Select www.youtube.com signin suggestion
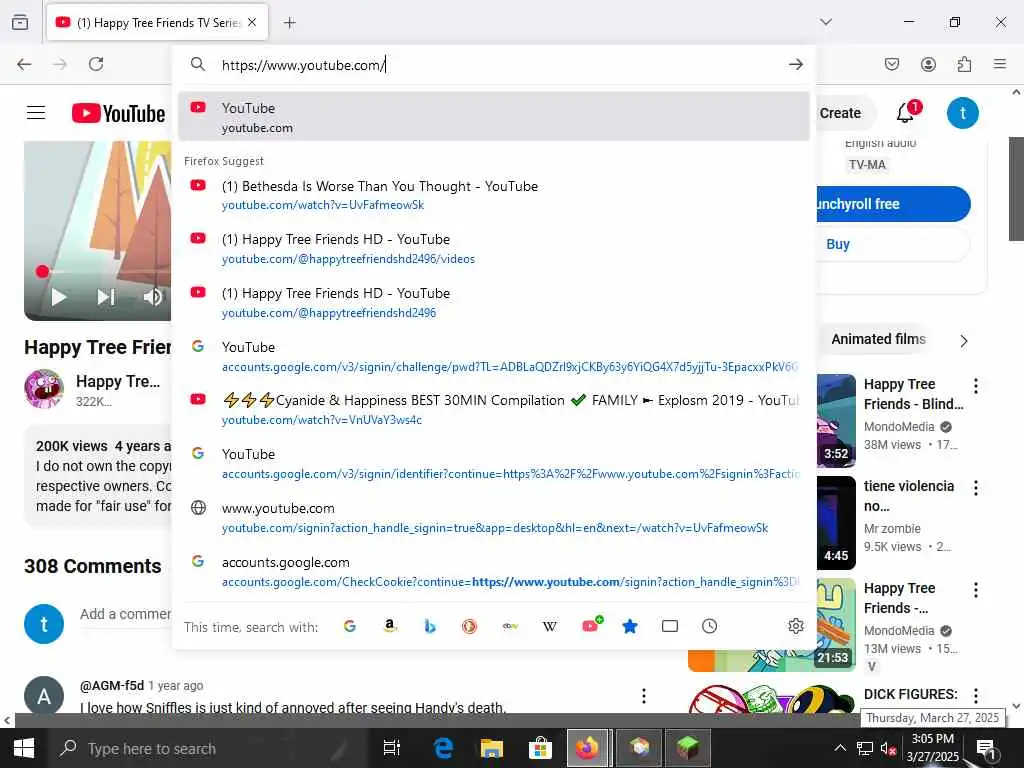 [494, 517]
